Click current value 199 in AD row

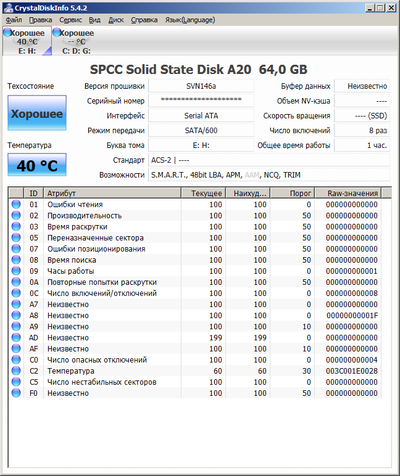(216, 338)
